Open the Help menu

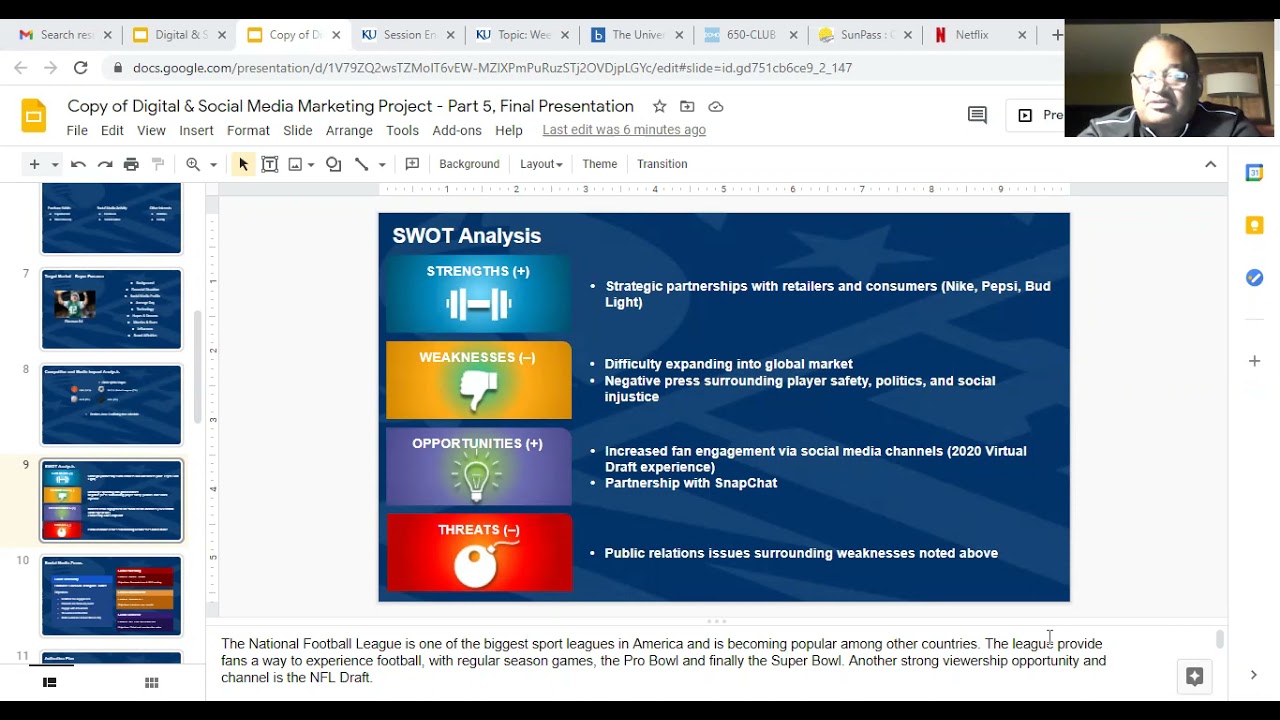(x=509, y=130)
